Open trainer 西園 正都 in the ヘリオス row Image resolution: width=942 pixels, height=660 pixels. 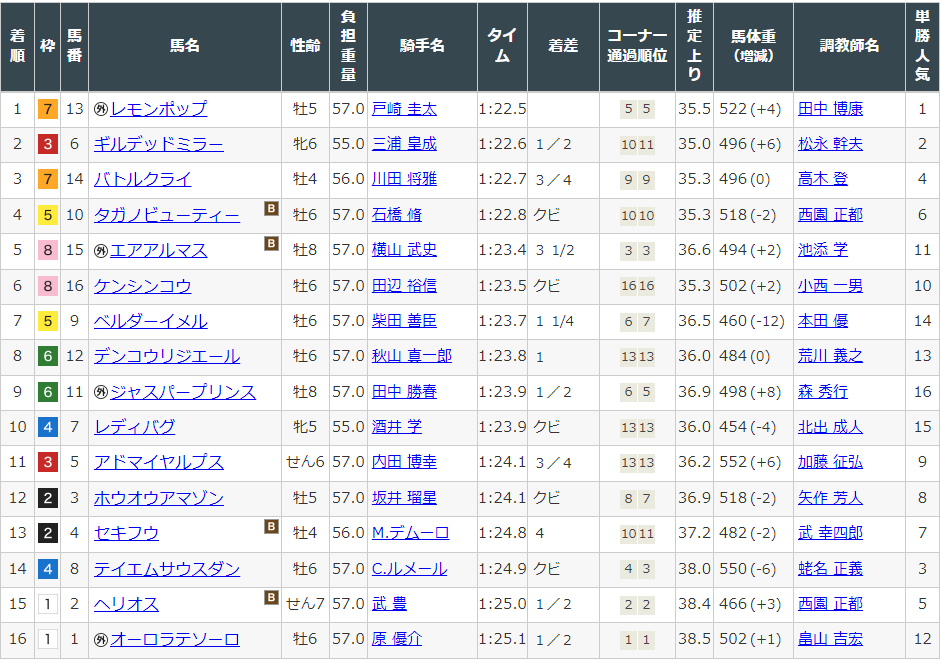[830, 604]
